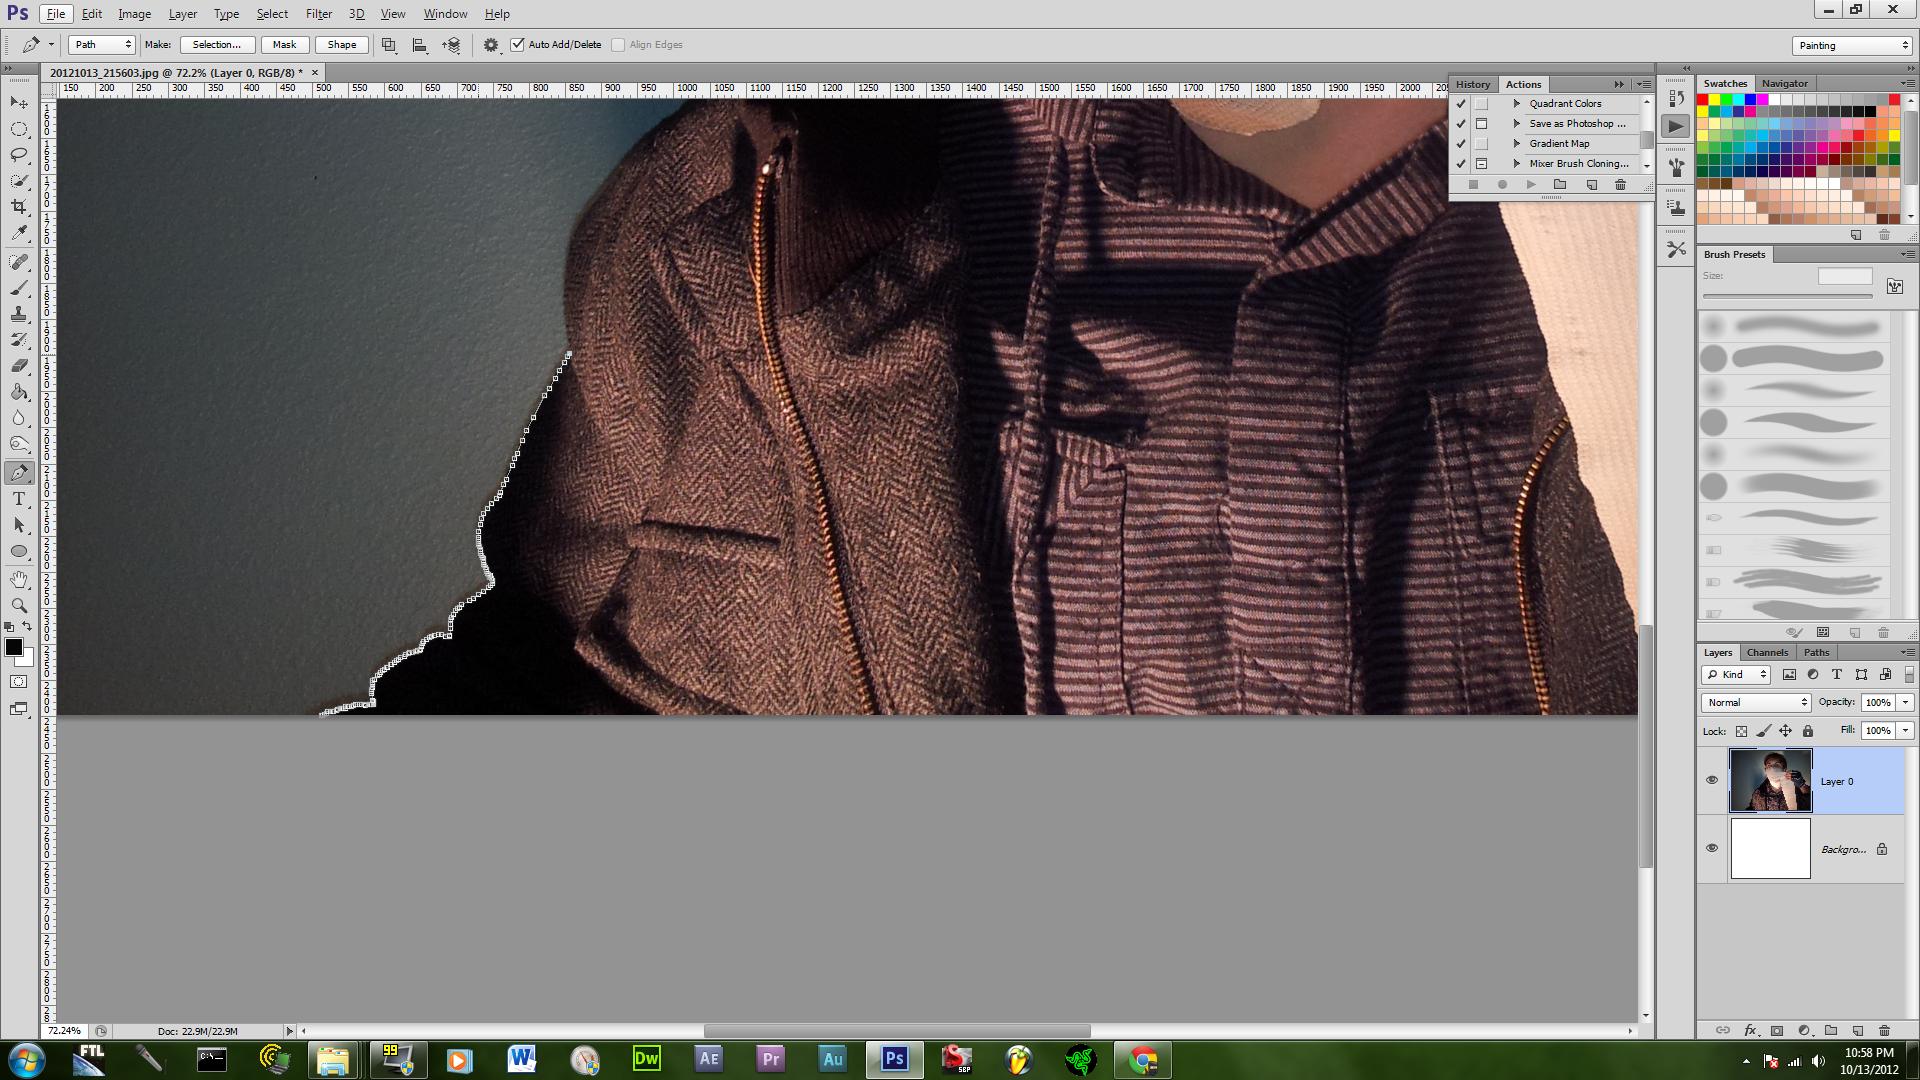Open Chrome from the taskbar

tap(1143, 1060)
